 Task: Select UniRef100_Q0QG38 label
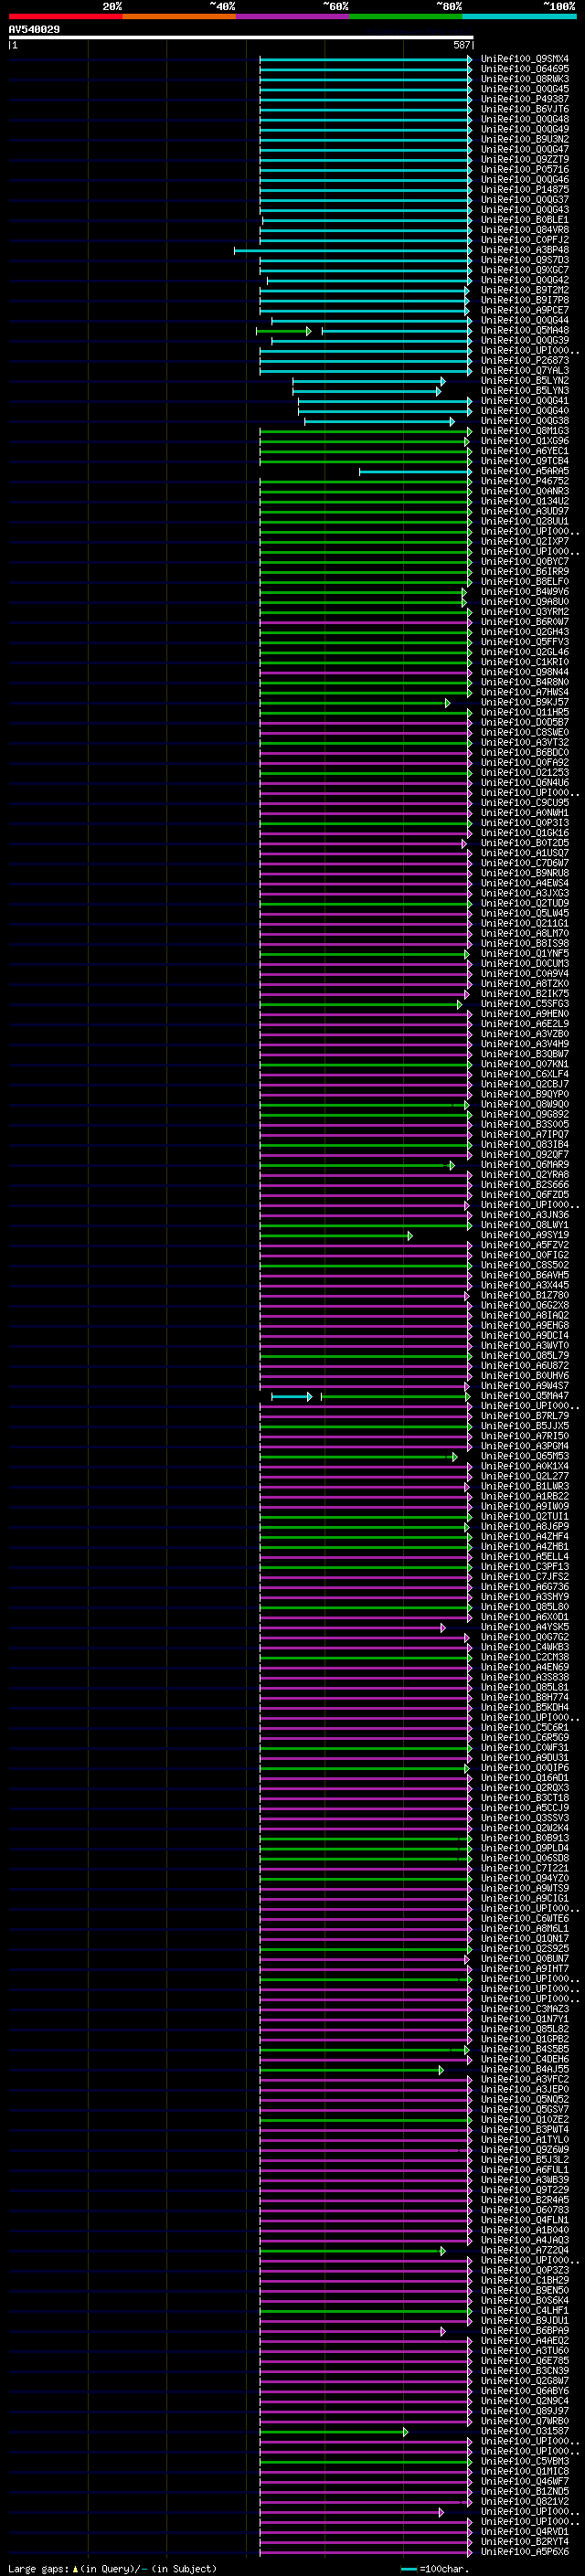[525, 421]
